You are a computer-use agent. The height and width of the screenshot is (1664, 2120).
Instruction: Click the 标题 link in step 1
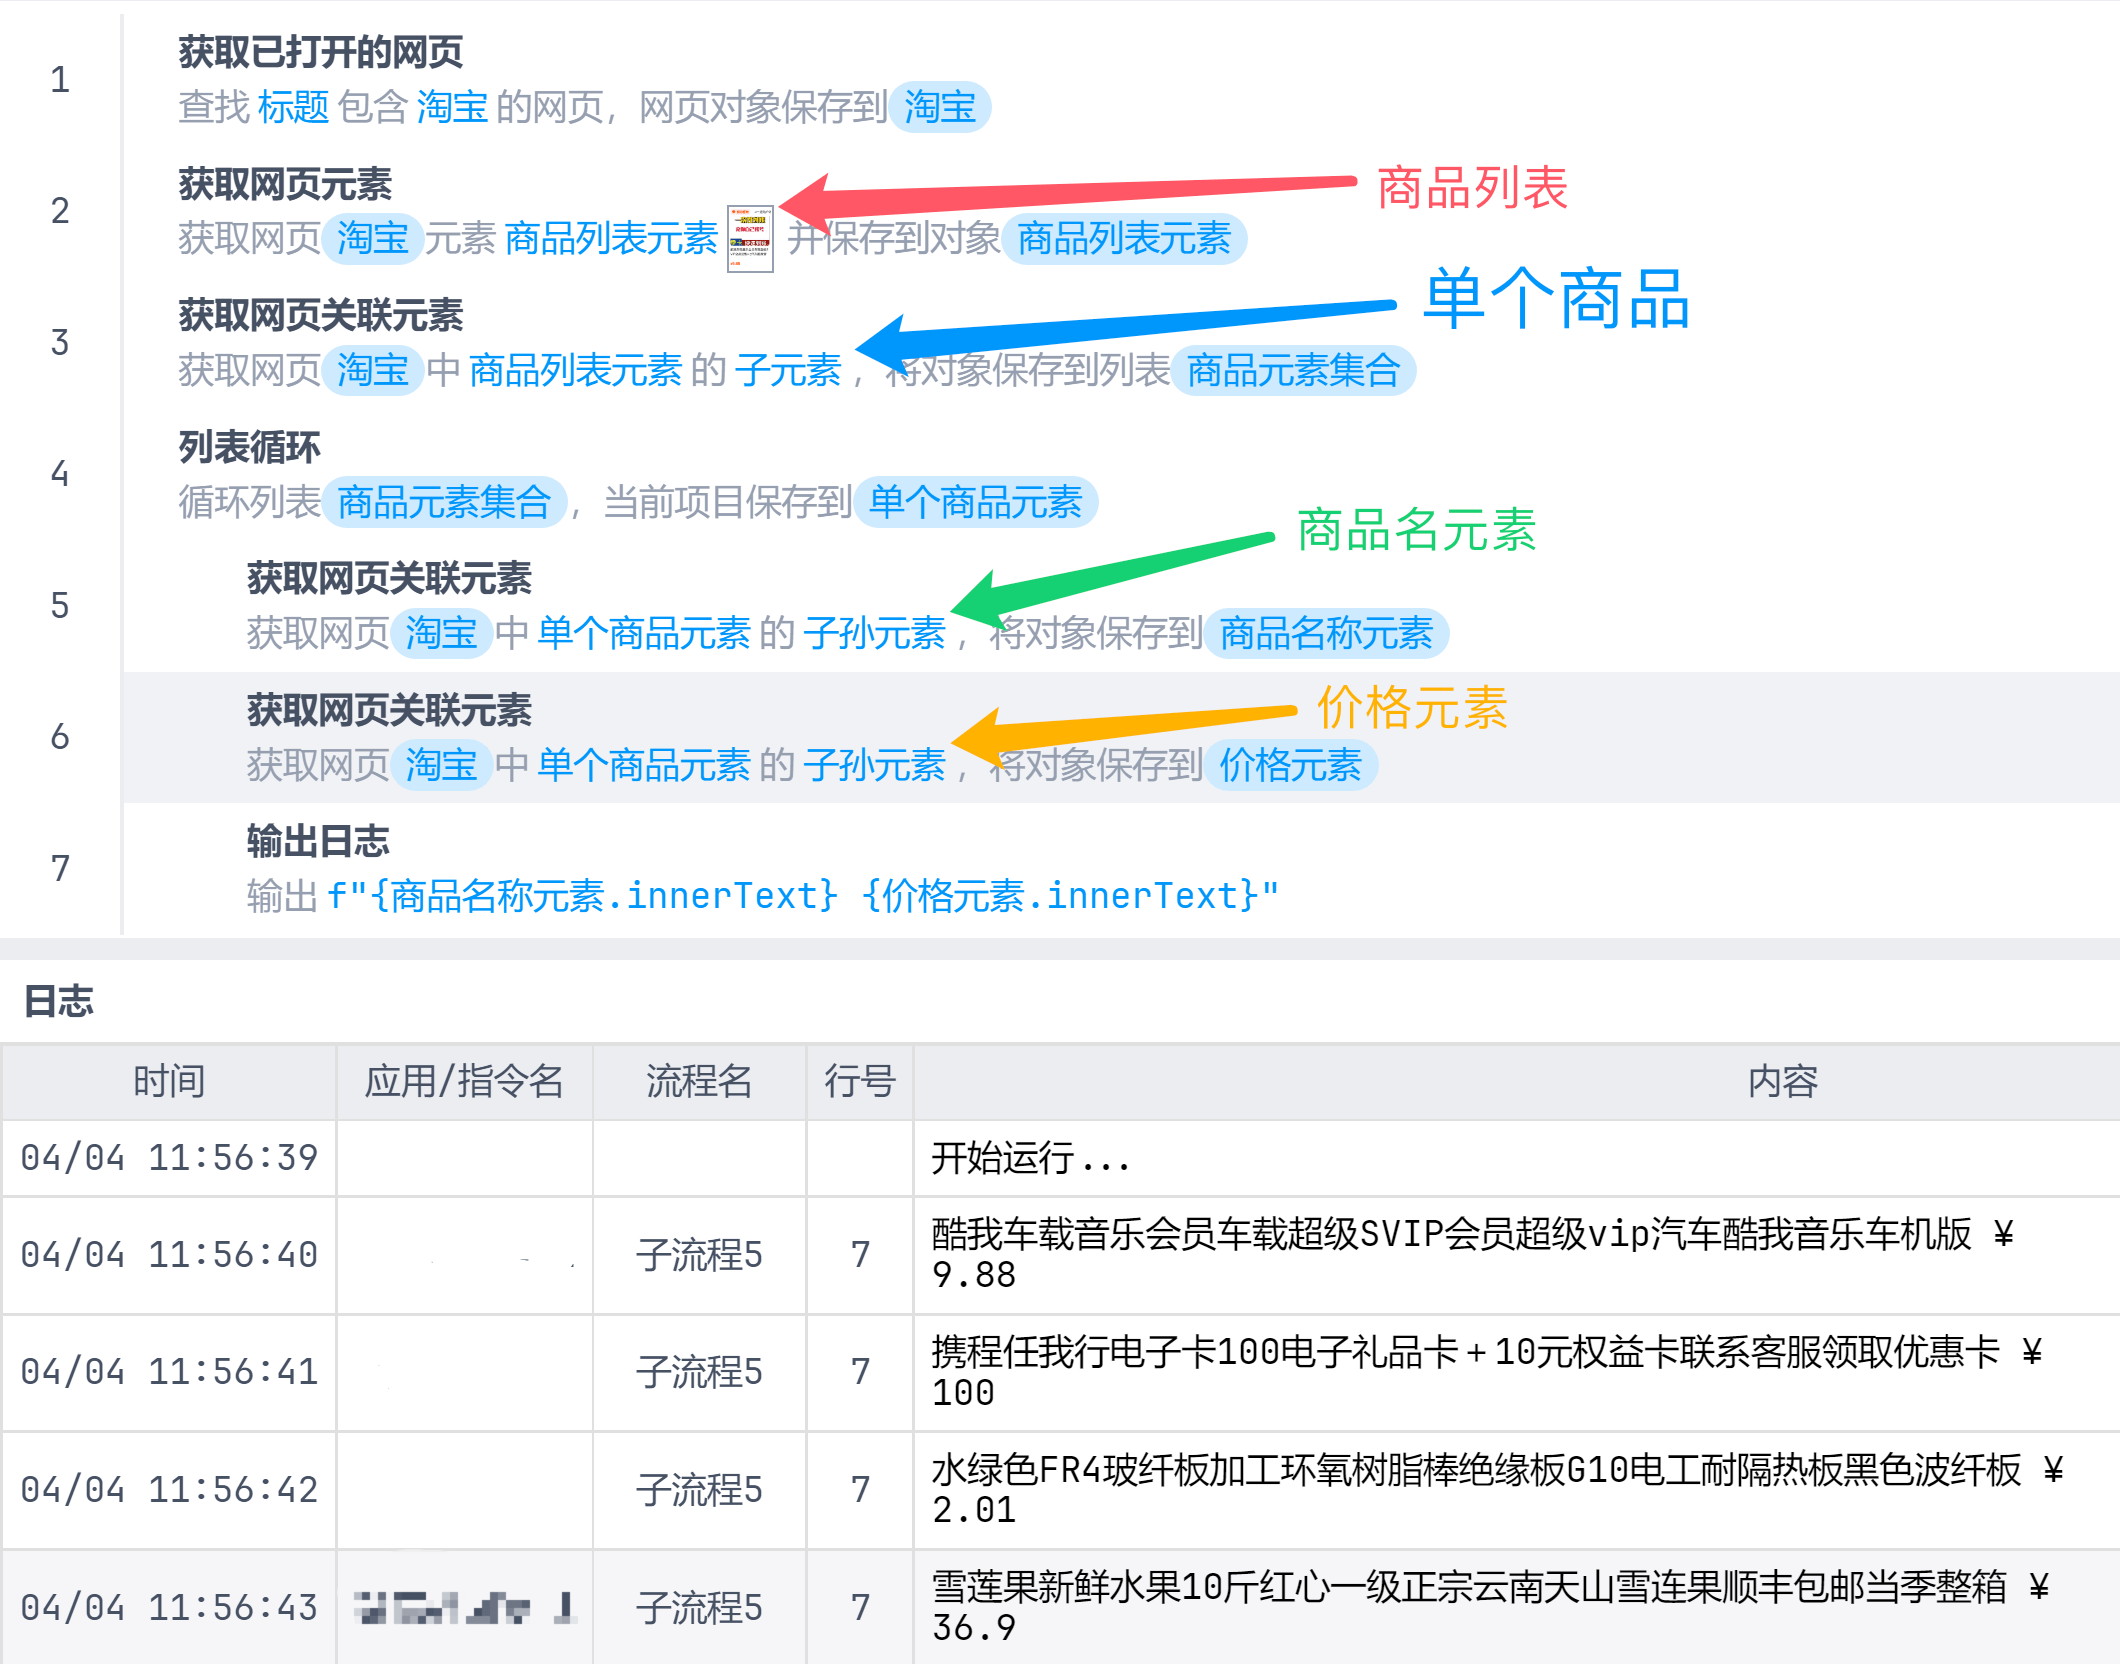[x=293, y=107]
